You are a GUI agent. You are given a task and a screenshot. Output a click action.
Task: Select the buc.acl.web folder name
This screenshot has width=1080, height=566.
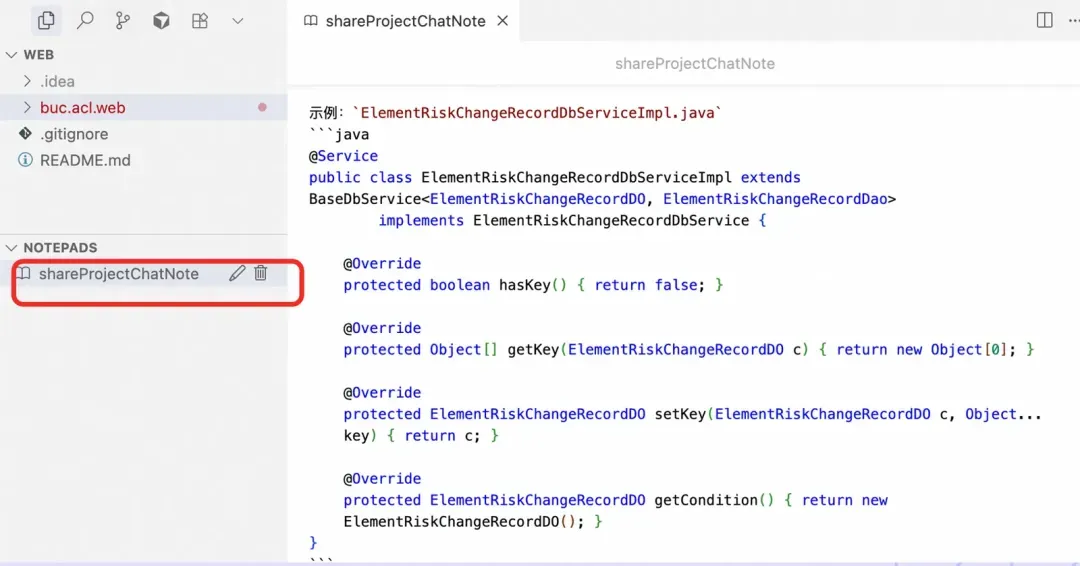pyautogui.click(x=83, y=107)
